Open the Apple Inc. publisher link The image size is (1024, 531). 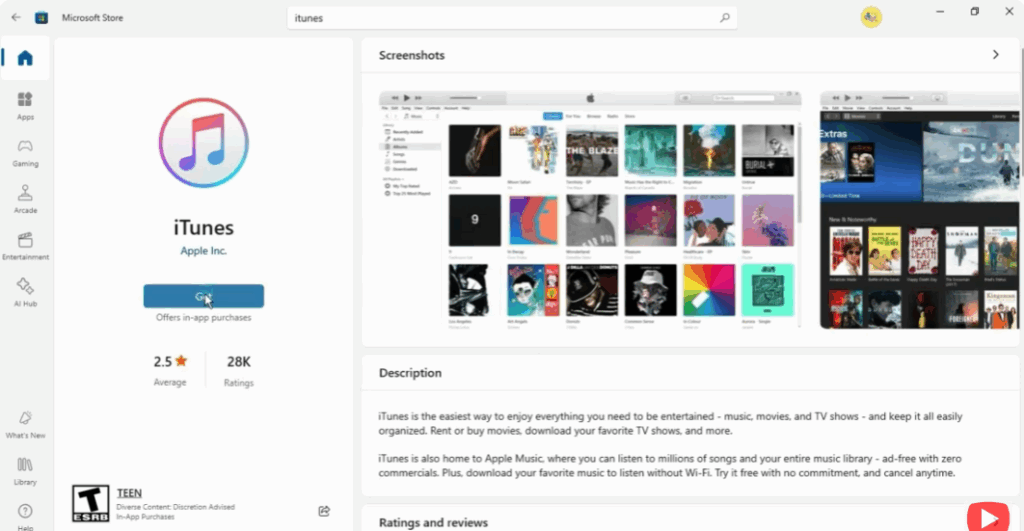tap(203, 251)
